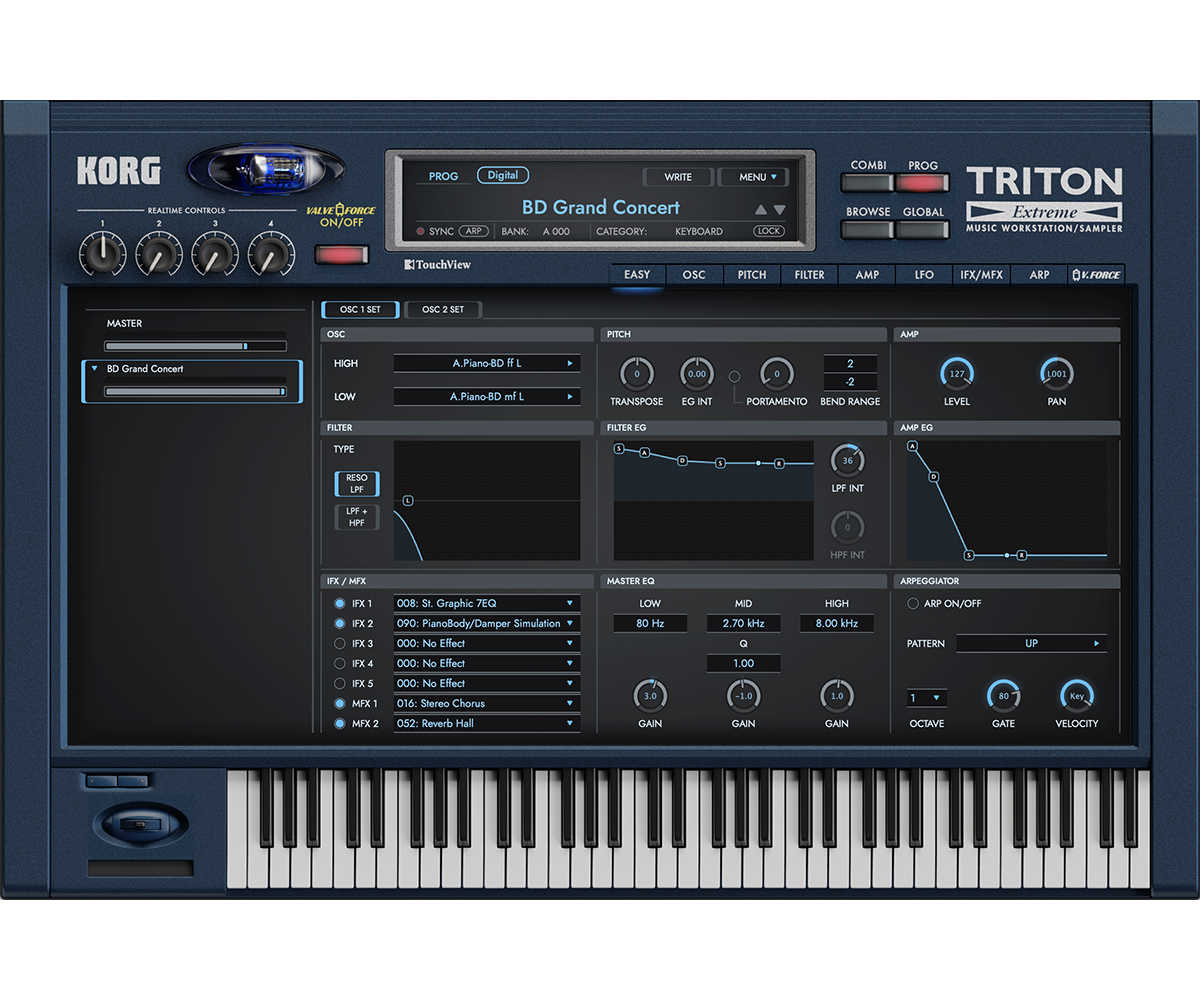The width and height of the screenshot is (1200, 1000).
Task: Click the MID frequency field showing 2.70 kHz
Action: [x=743, y=623]
